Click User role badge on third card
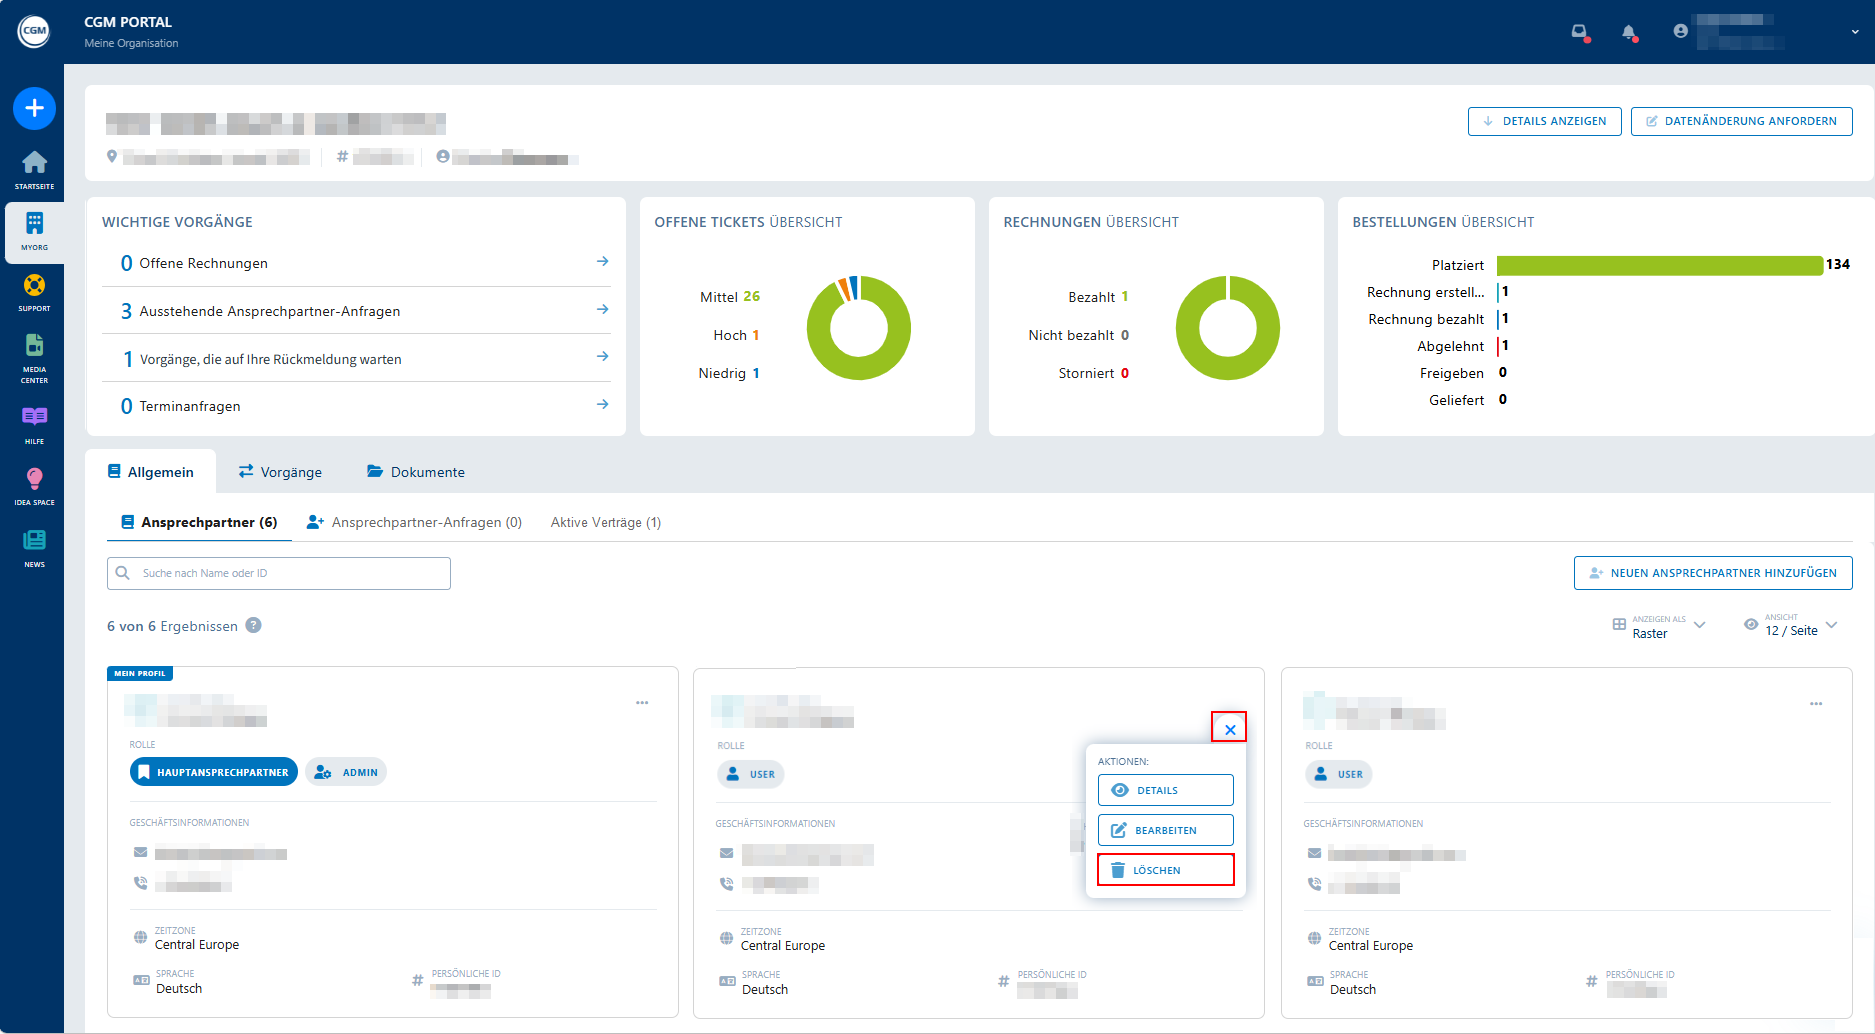1875x1034 pixels. click(x=1339, y=774)
